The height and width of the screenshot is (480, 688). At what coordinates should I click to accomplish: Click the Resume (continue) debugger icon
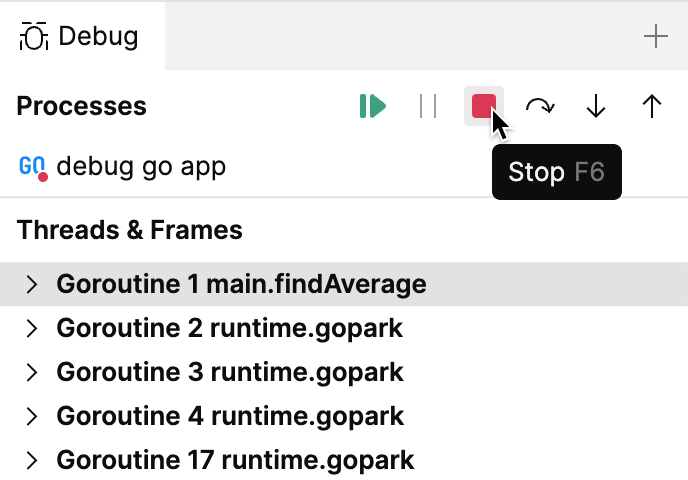click(373, 106)
